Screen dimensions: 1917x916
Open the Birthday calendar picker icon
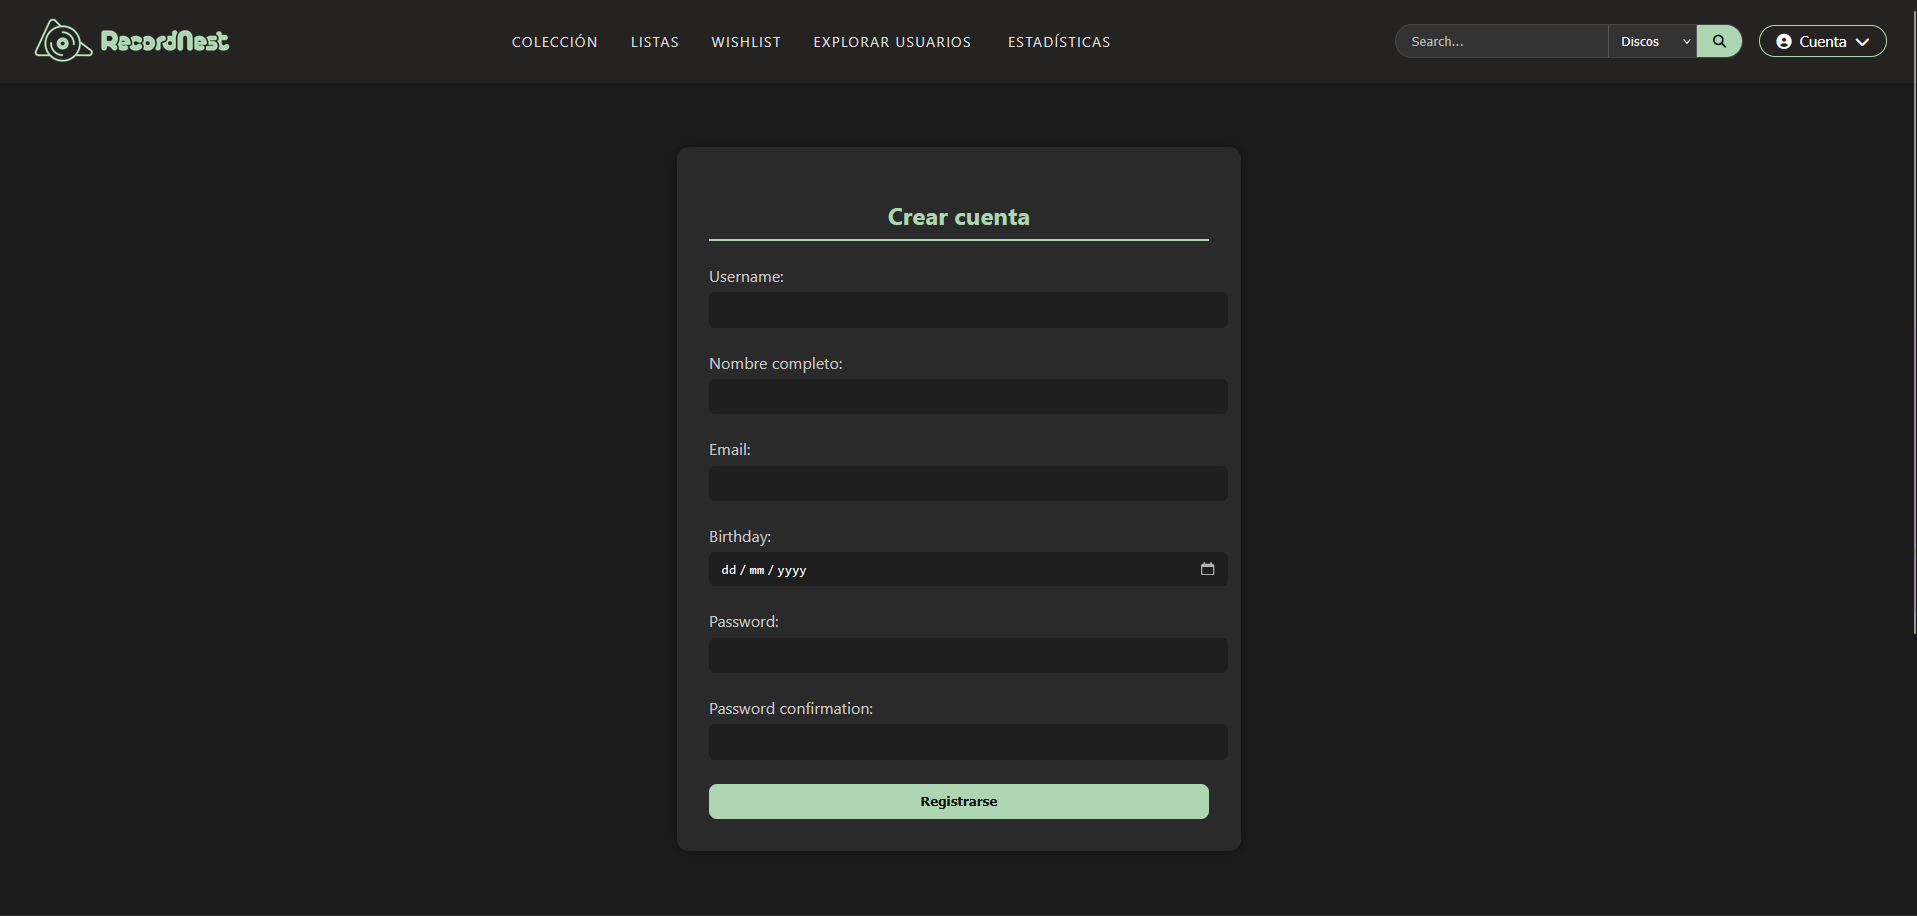pyautogui.click(x=1207, y=569)
